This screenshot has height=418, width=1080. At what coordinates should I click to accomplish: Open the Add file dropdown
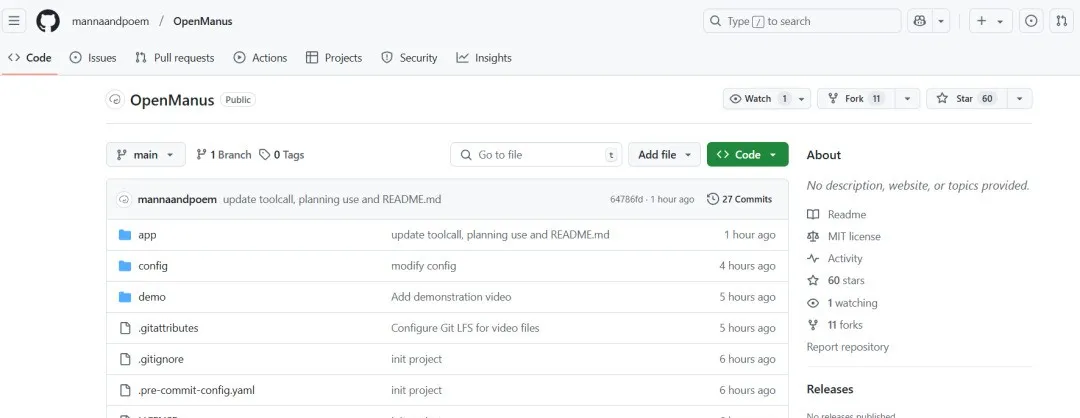664,155
